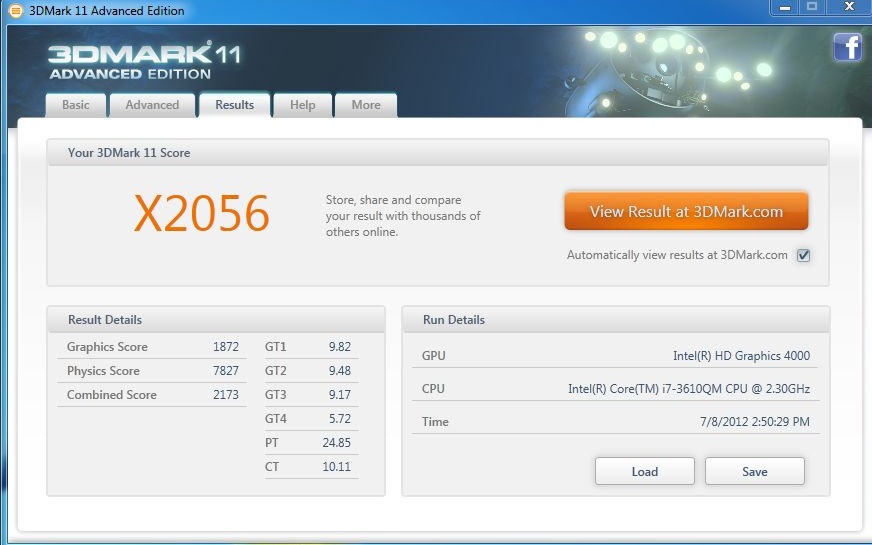Switch to the Basic tab
This screenshot has height=545, width=872.
click(76, 105)
